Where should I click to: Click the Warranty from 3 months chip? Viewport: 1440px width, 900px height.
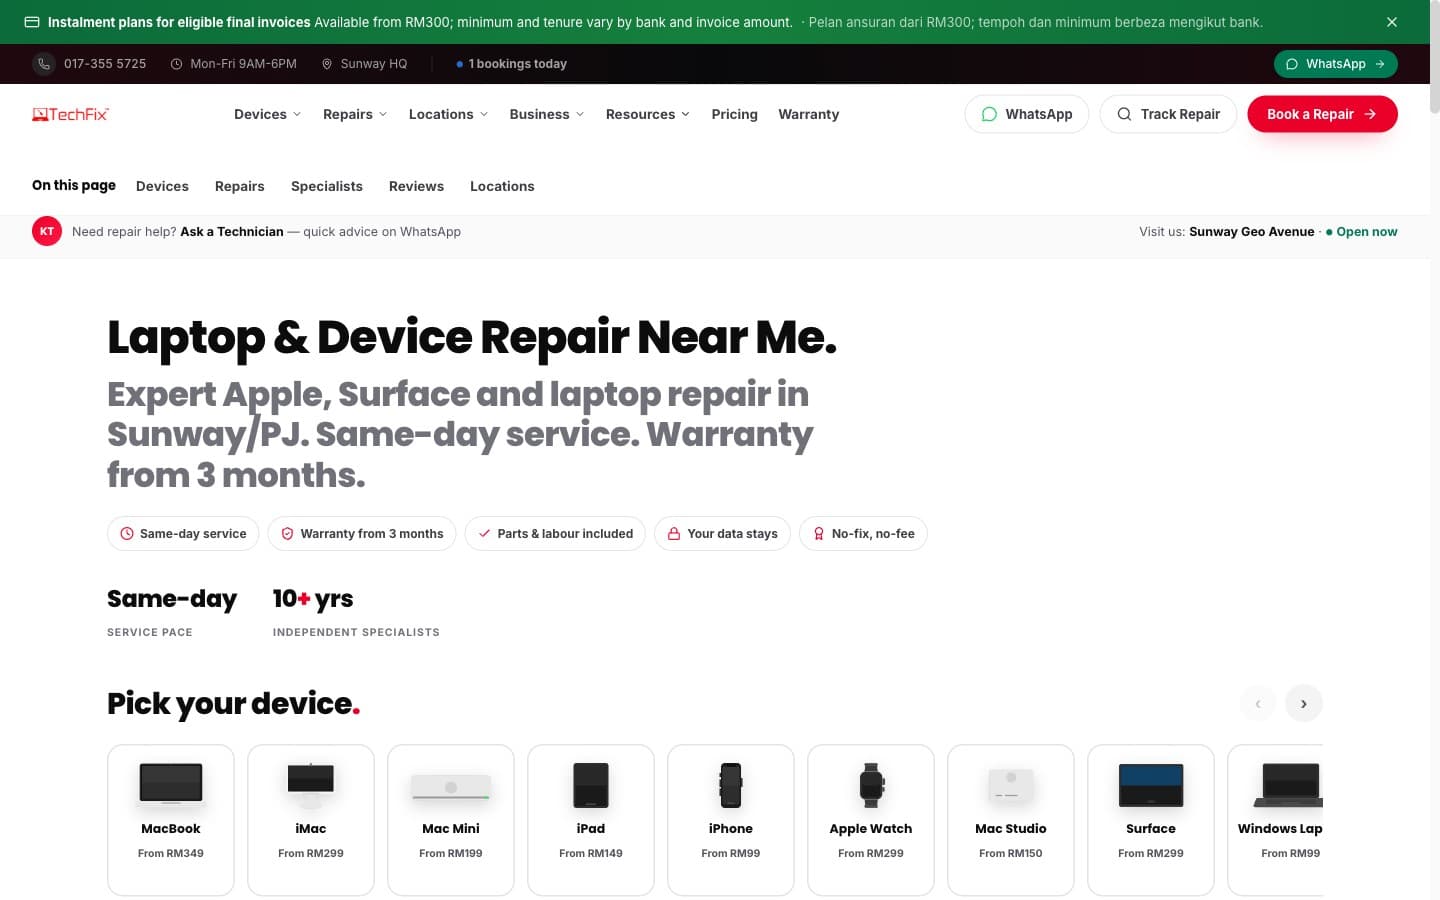point(362,534)
